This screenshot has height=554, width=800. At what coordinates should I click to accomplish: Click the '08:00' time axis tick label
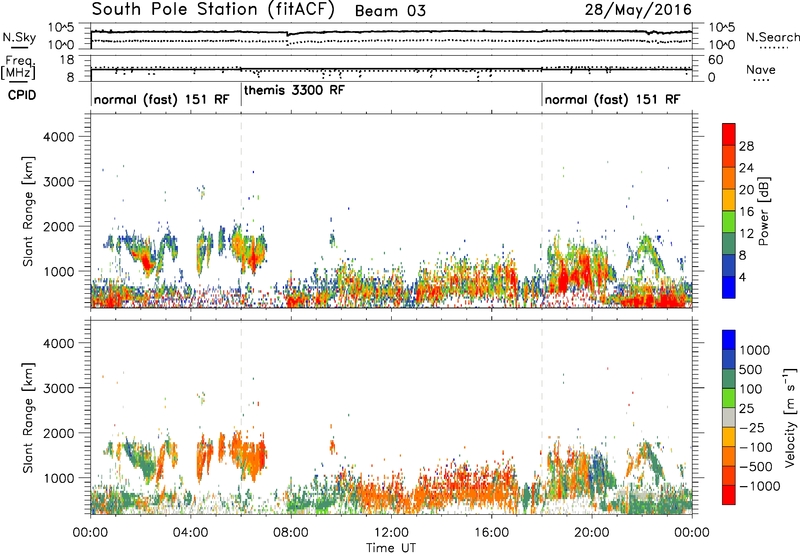click(x=291, y=533)
